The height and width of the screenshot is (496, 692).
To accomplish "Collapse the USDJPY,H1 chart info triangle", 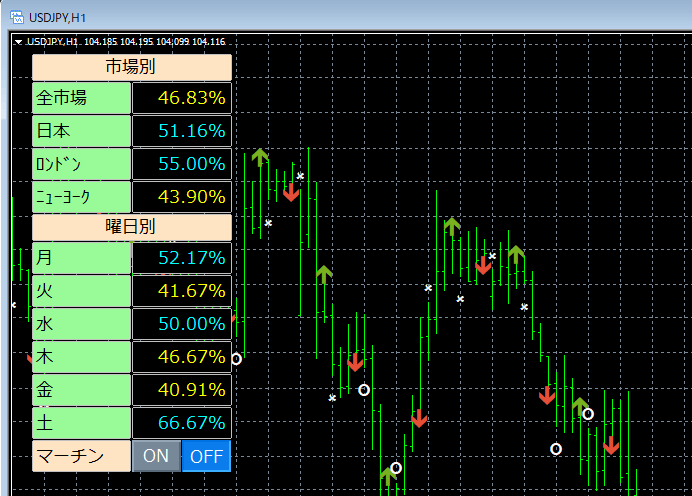I will [x=19, y=42].
